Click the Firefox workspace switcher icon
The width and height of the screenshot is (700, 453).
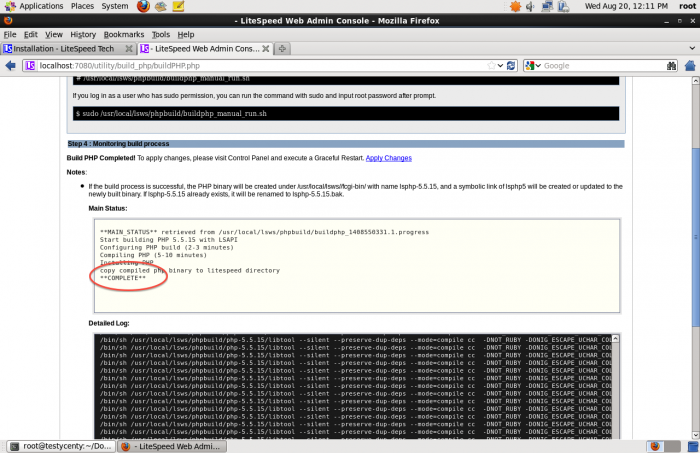click(655, 446)
